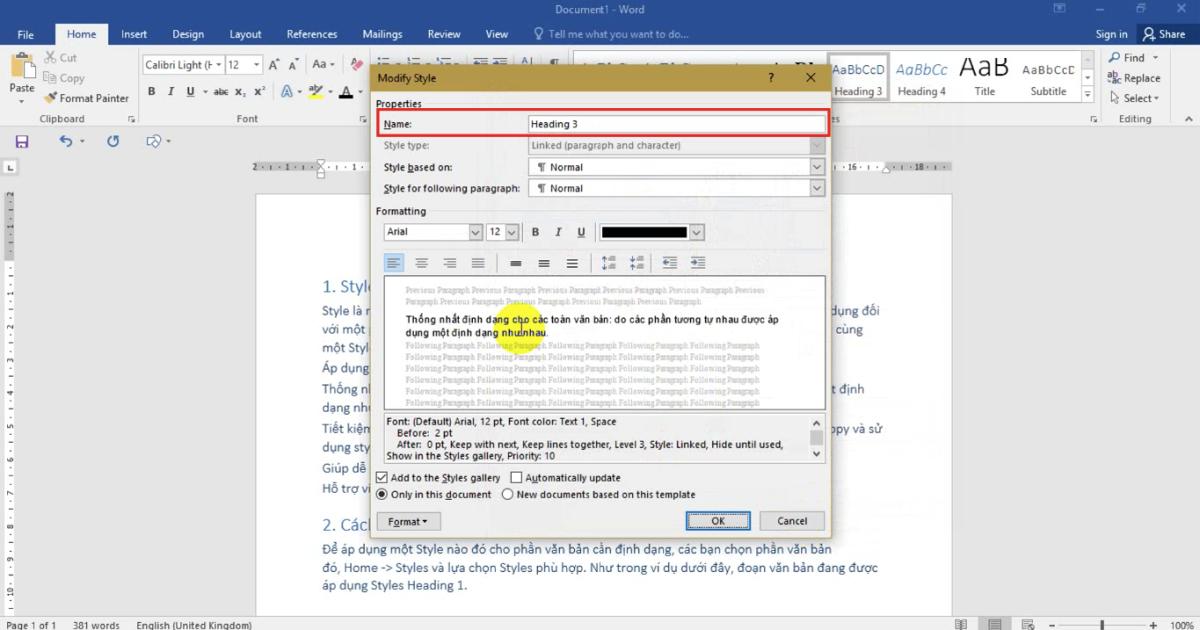Switch to the Design tab

(188, 34)
